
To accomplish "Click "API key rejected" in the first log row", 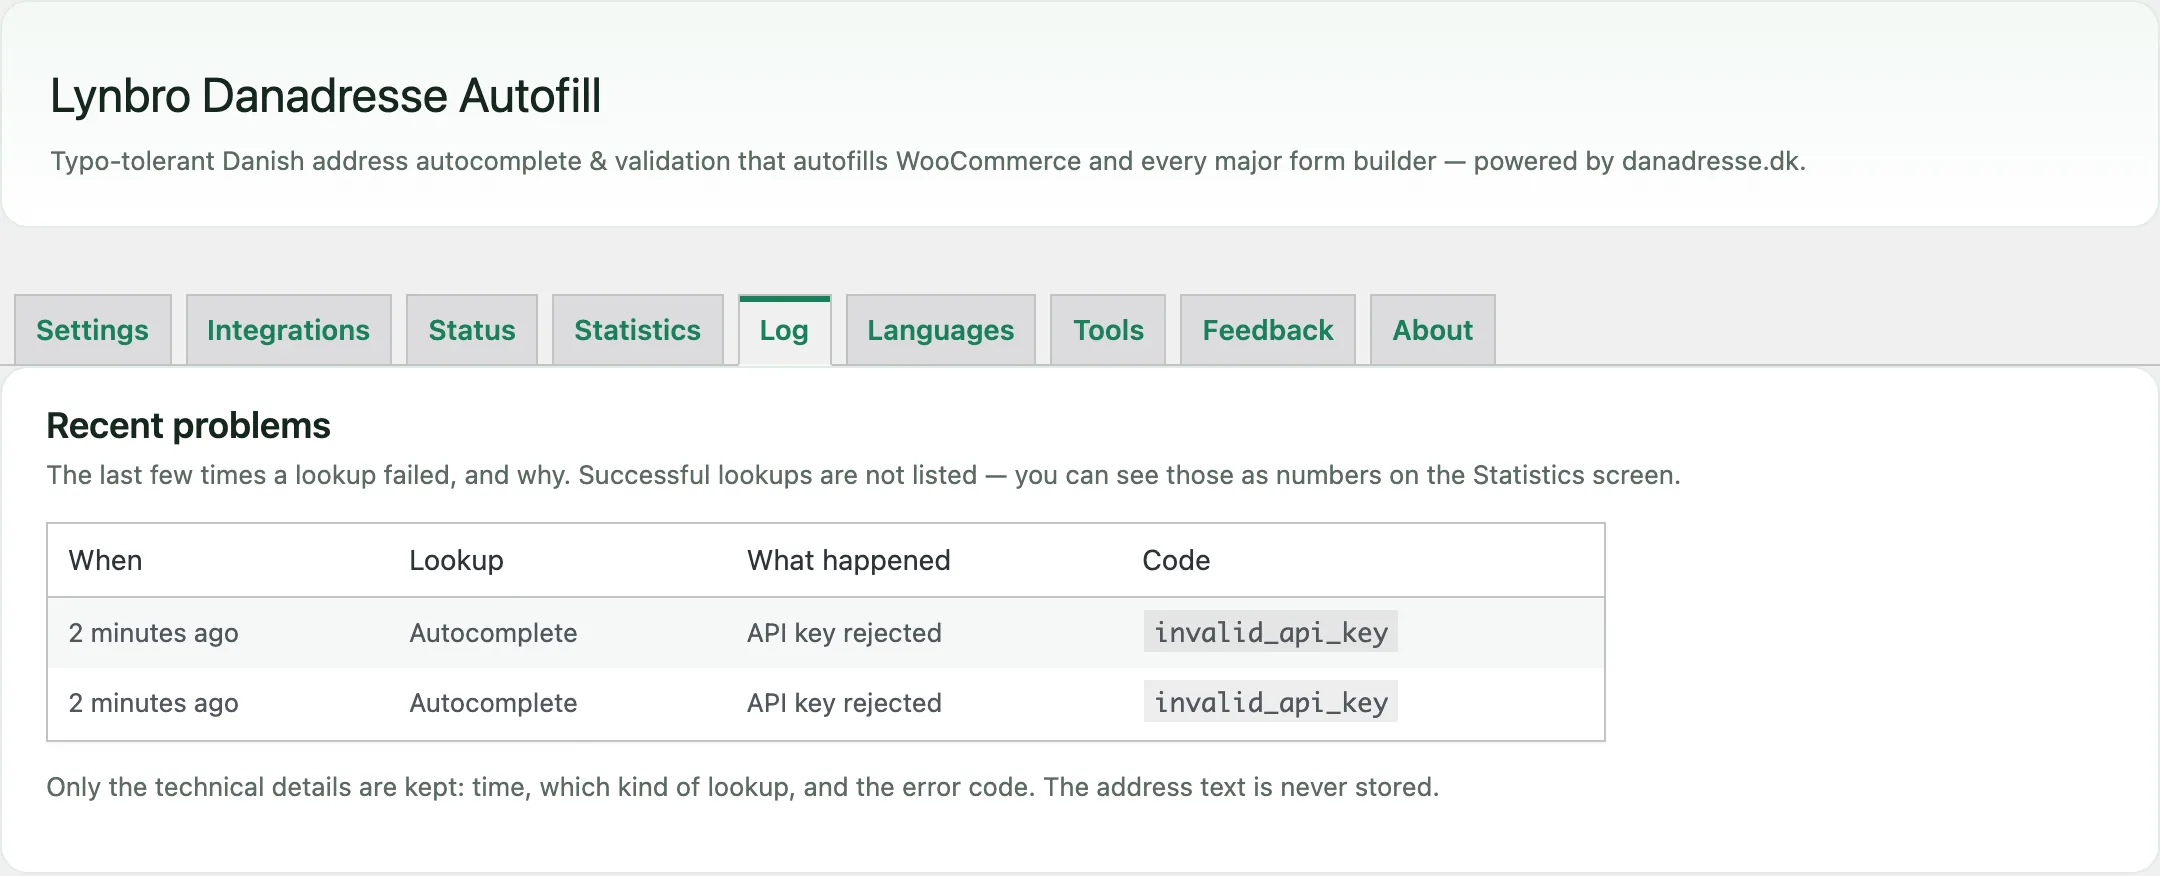I will tap(844, 633).
